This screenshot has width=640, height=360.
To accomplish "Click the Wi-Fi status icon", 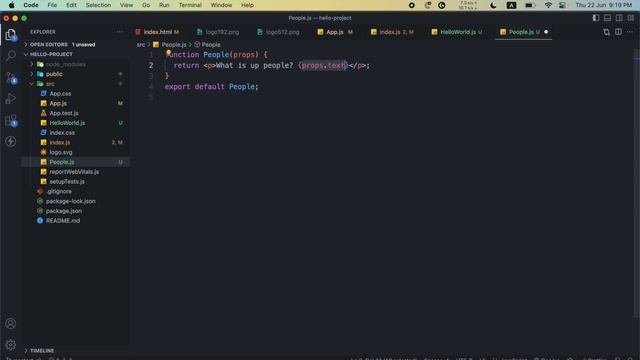I will coord(548,5).
